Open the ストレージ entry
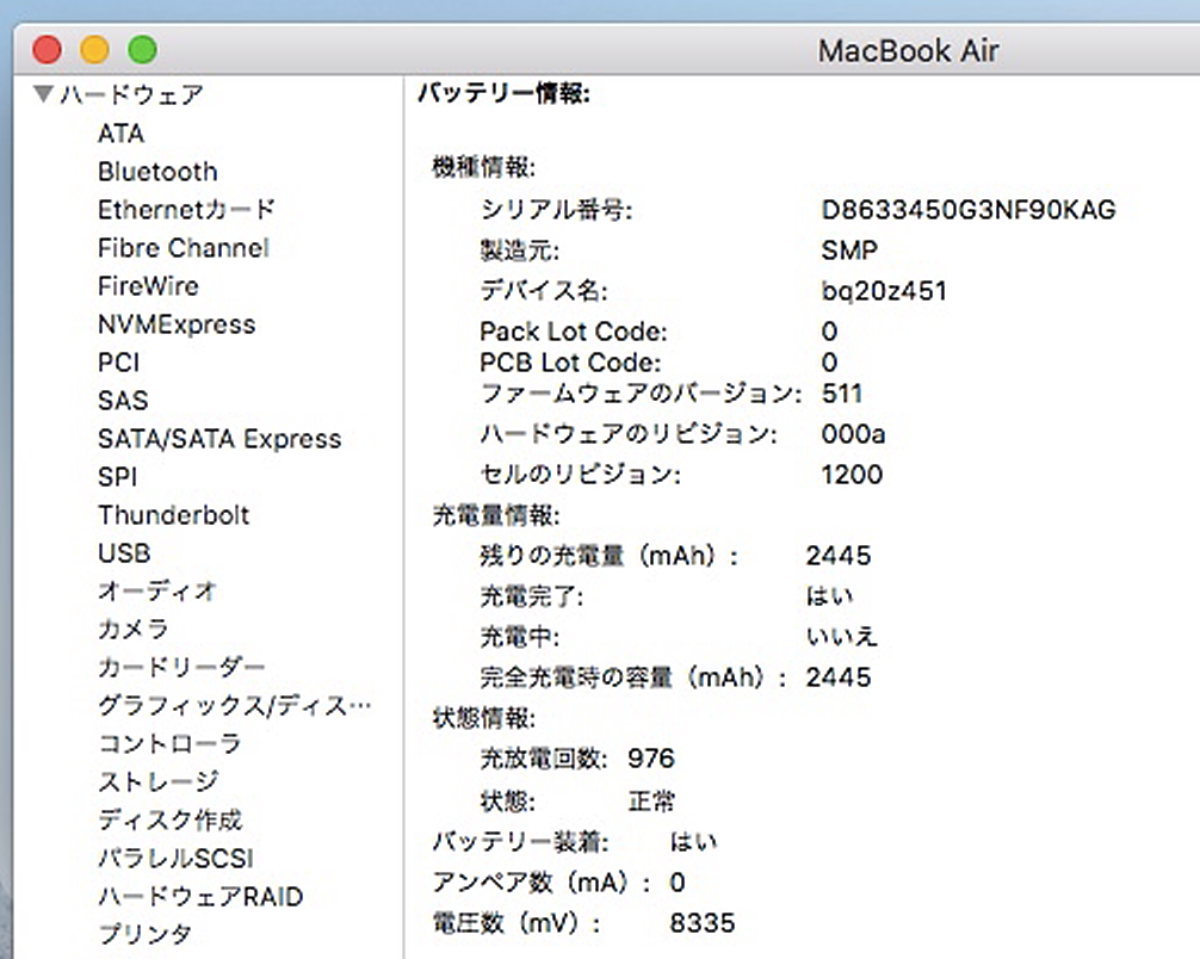This screenshot has width=1200, height=959. [158, 781]
